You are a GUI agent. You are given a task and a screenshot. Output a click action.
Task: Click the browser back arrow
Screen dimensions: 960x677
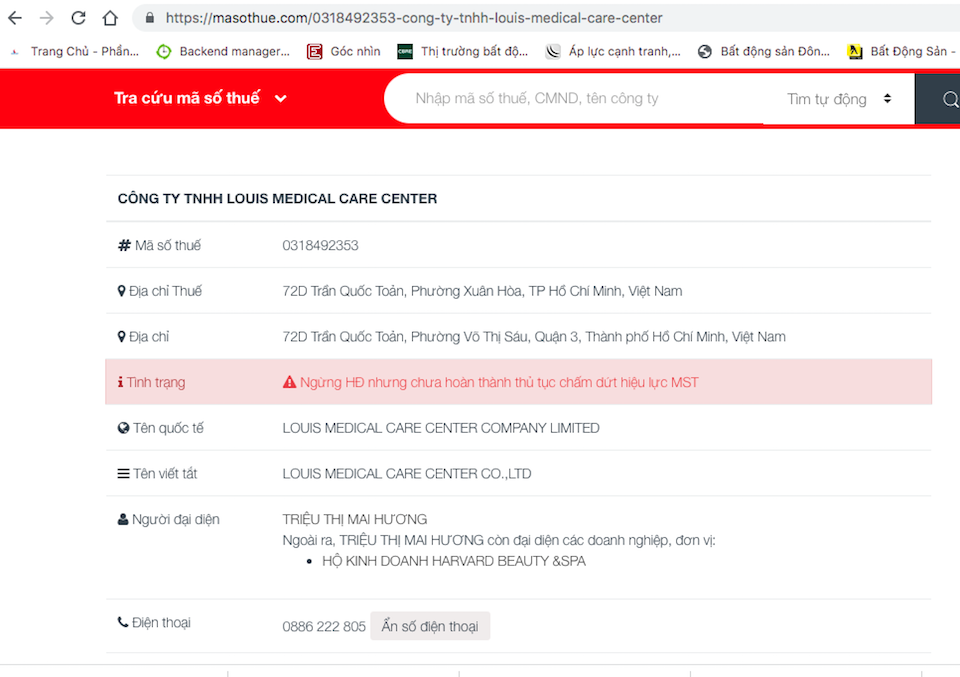pos(15,18)
